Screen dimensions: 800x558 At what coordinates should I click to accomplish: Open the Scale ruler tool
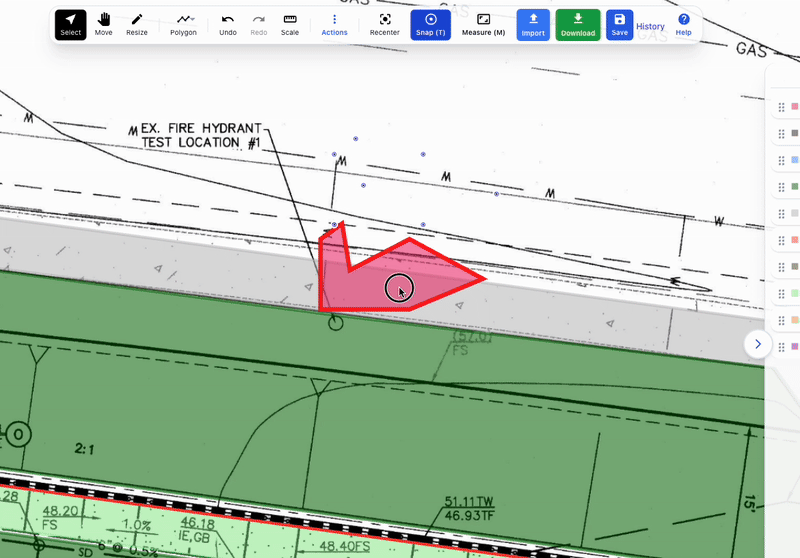pyautogui.click(x=289, y=24)
